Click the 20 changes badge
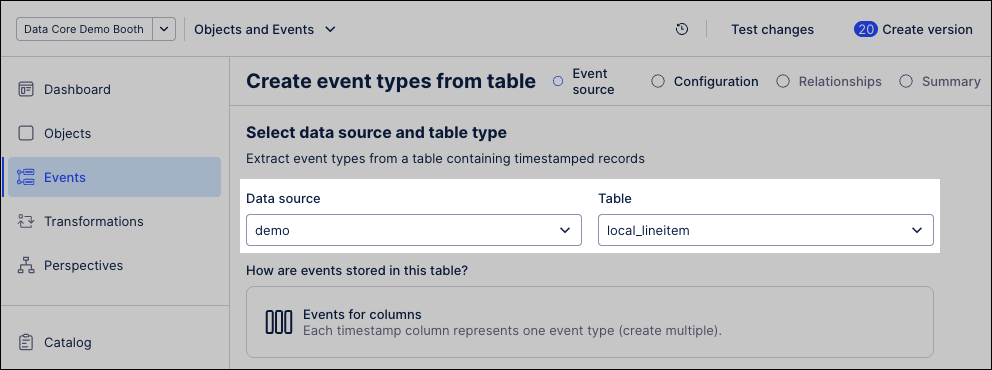Viewport: 992px width, 370px height. (x=865, y=29)
